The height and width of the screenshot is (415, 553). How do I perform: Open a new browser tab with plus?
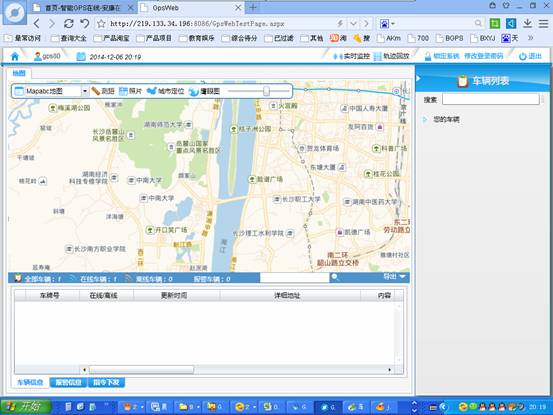253,7
